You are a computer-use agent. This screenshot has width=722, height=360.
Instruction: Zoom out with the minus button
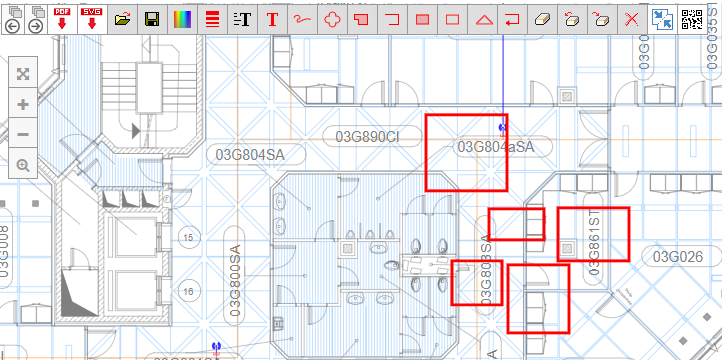click(23, 134)
